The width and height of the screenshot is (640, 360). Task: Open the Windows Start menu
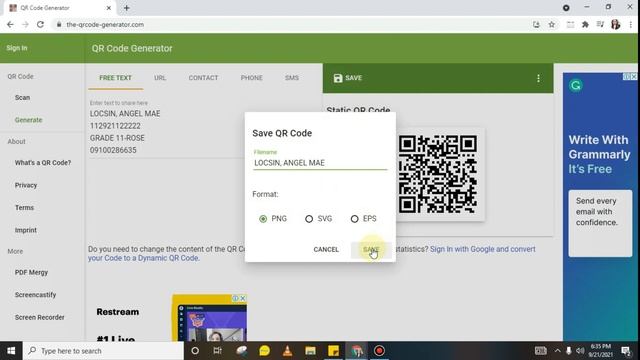[11, 351]
